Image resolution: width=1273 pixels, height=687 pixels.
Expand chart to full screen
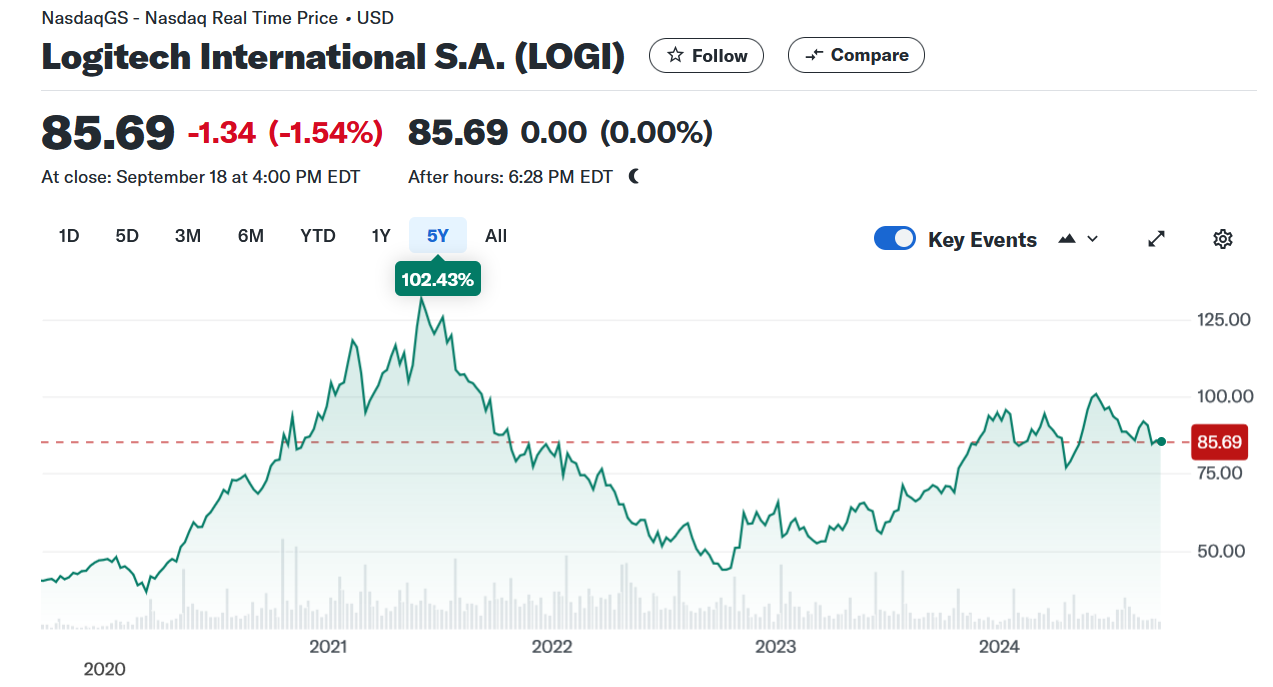point(1156,239)
